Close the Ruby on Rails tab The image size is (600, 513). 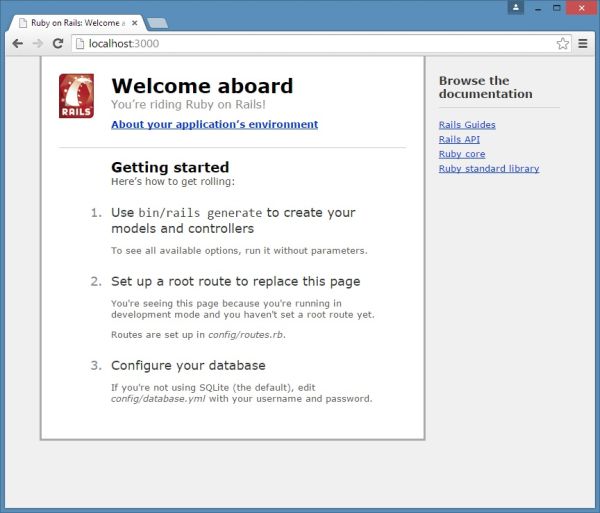click(x=135, y=23)
